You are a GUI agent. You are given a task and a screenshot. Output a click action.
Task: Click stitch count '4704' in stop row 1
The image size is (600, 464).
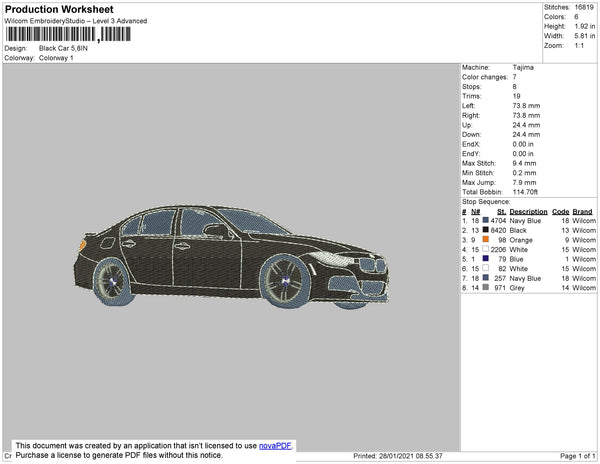(498, 221)
